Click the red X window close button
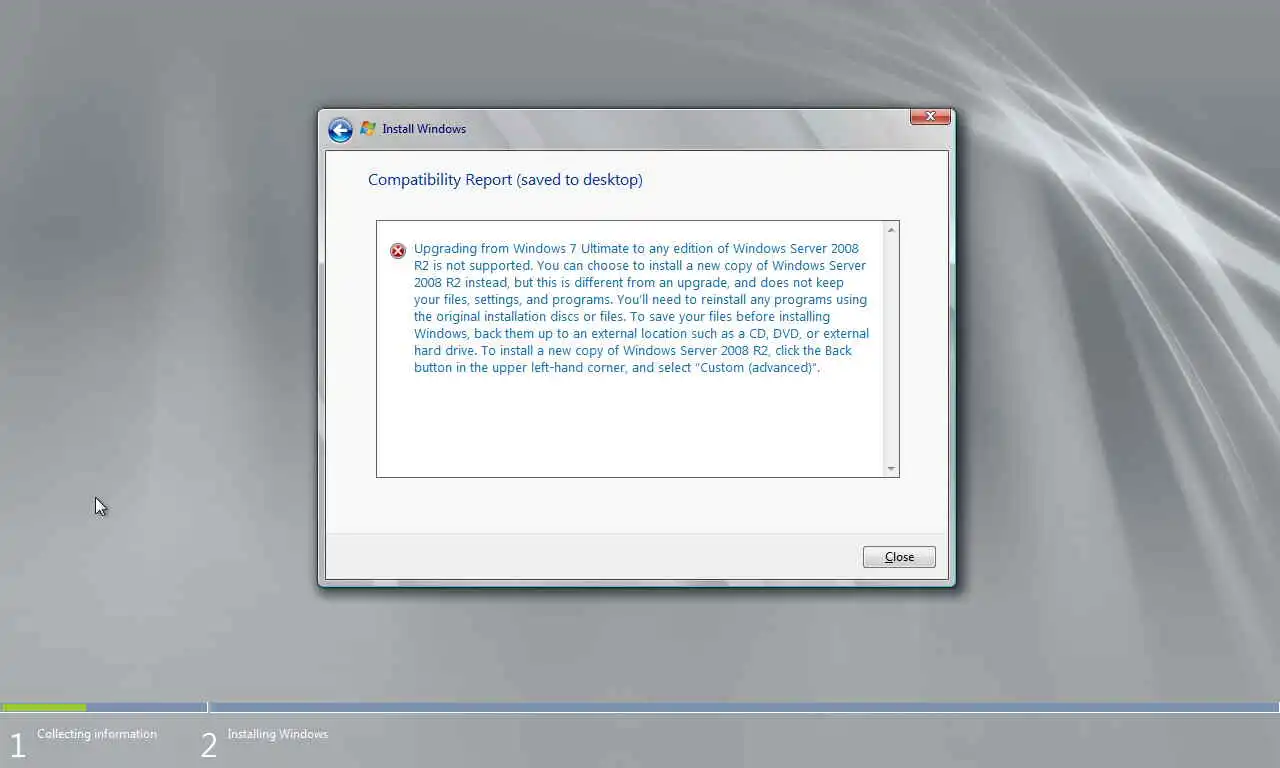 pos(930,116)
